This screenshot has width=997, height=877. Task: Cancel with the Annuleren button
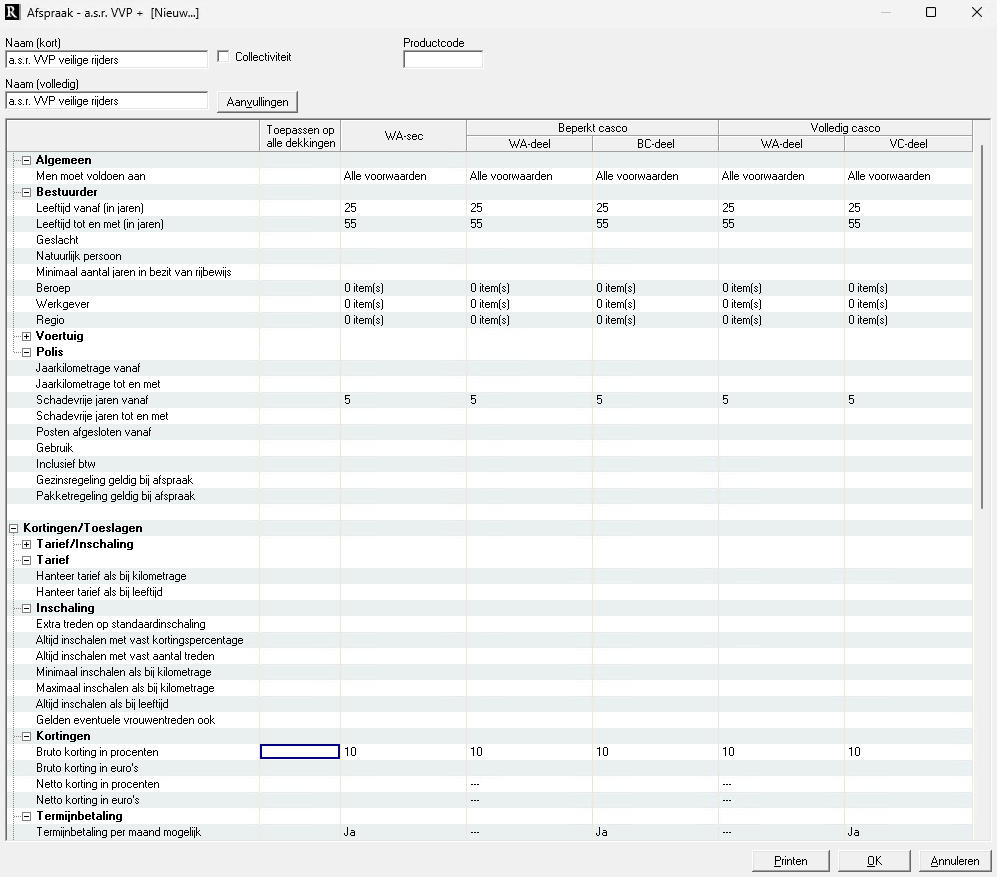955,860
